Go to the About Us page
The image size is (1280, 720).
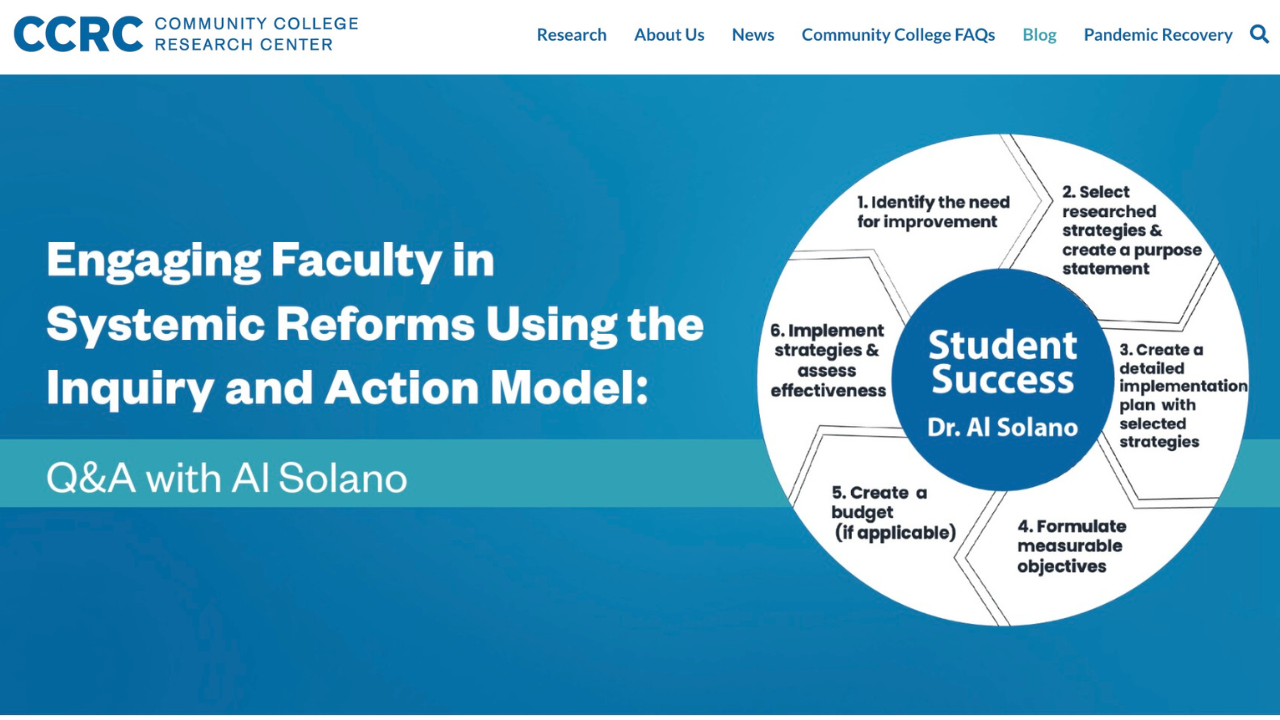point(669,35)
